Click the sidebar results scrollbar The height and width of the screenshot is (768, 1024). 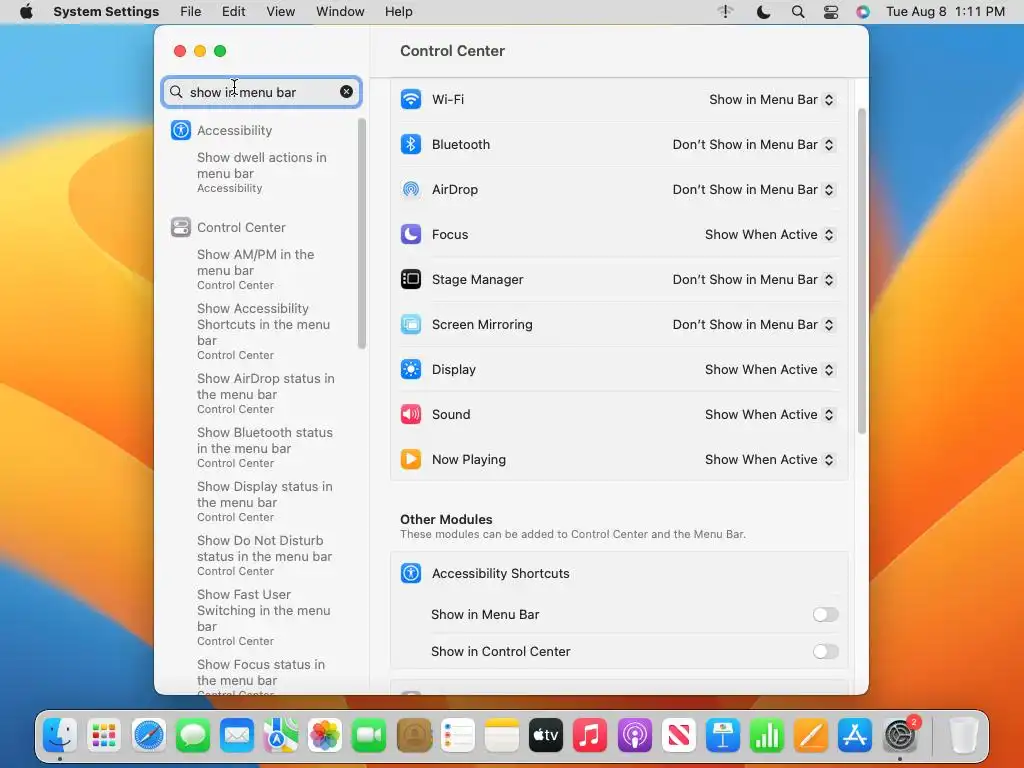click(362, 234)
